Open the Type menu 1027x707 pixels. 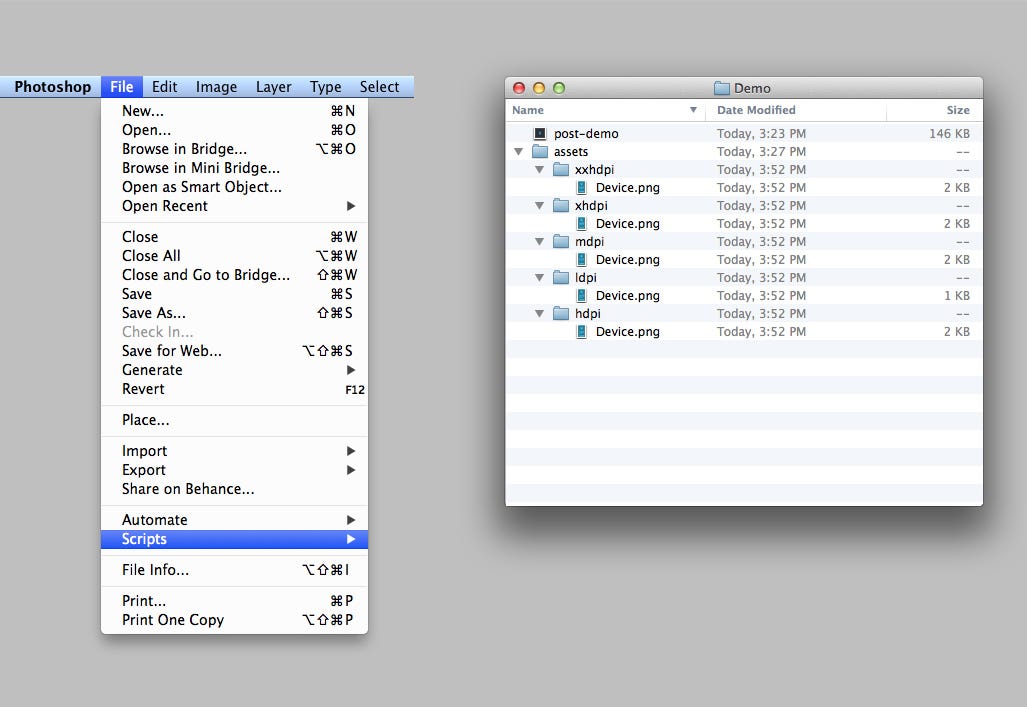point(326,87)
